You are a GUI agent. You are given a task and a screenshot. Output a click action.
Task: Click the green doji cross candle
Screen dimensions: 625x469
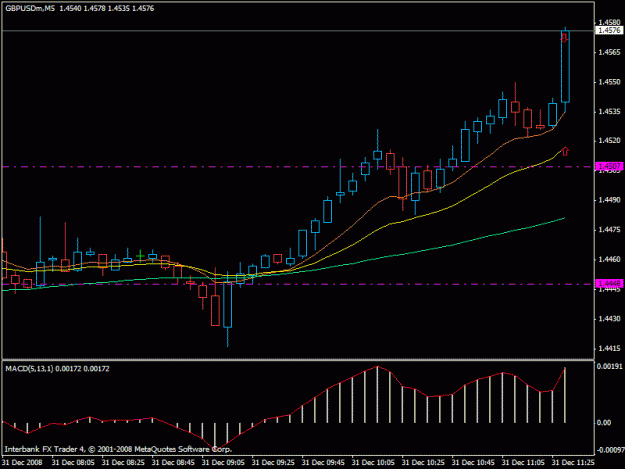coord(140,255)
